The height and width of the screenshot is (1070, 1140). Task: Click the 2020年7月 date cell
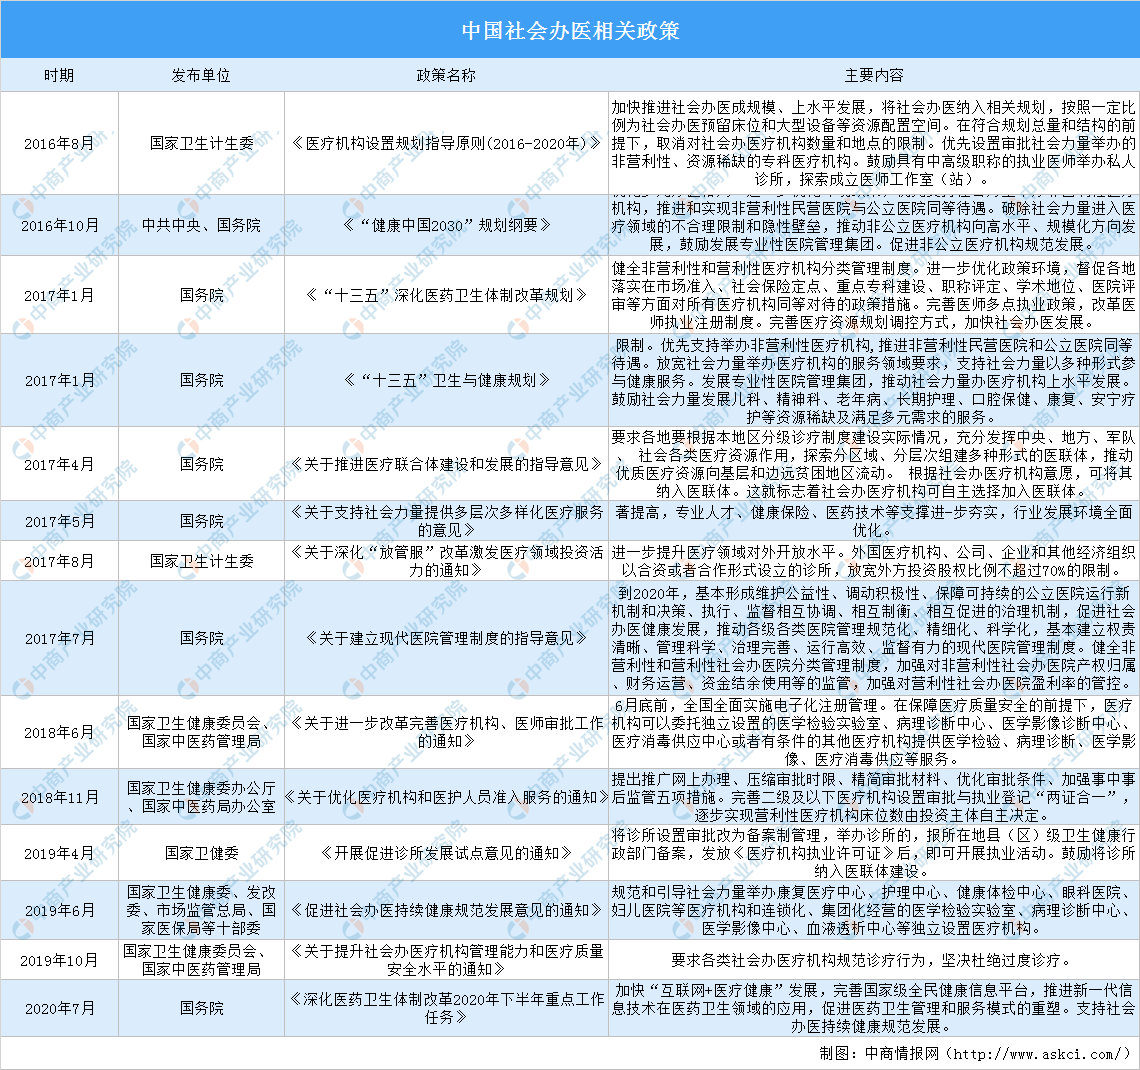pyautogui.click(x=58, y=1008)
